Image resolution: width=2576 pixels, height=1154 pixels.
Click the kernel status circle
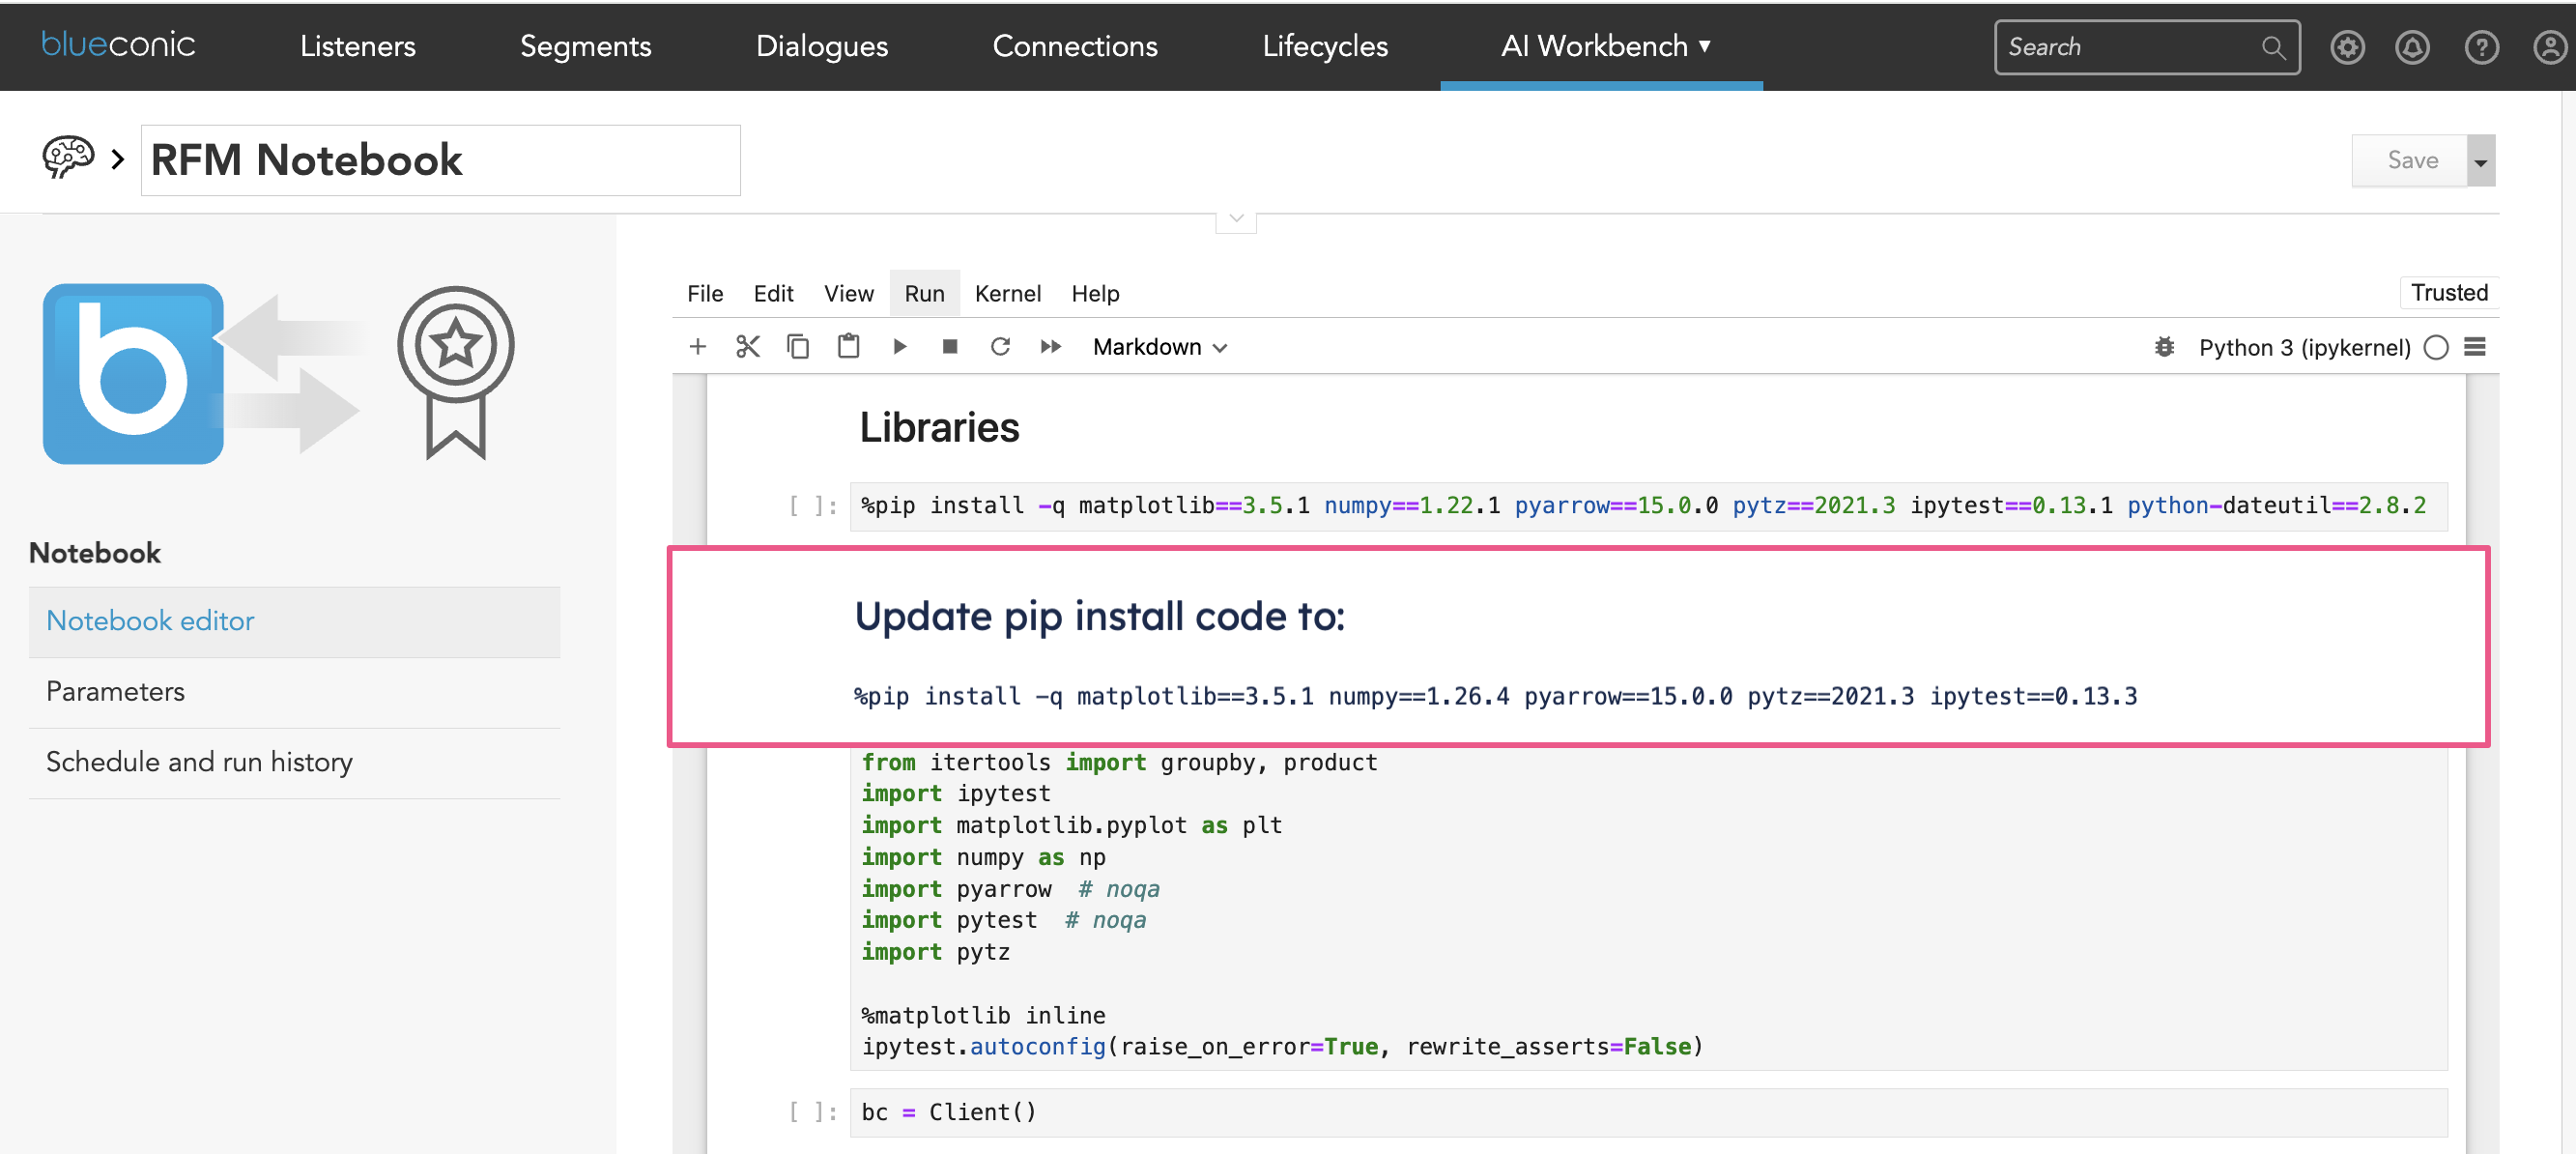coord(2435,347)
